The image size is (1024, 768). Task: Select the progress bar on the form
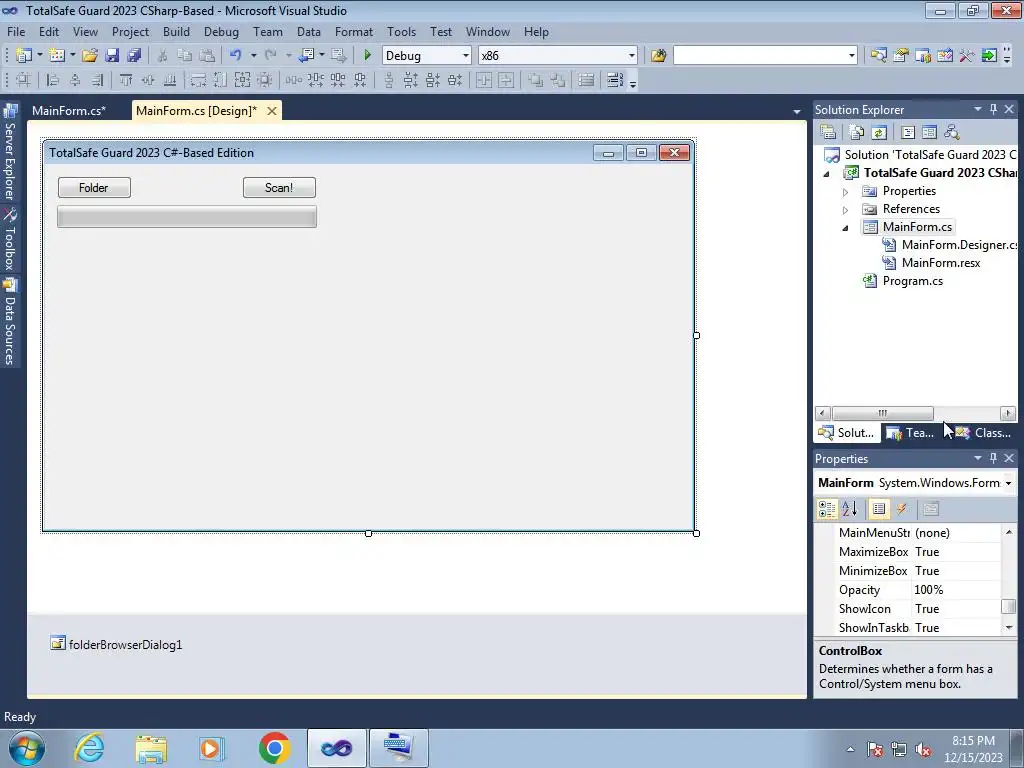point(187,217)
